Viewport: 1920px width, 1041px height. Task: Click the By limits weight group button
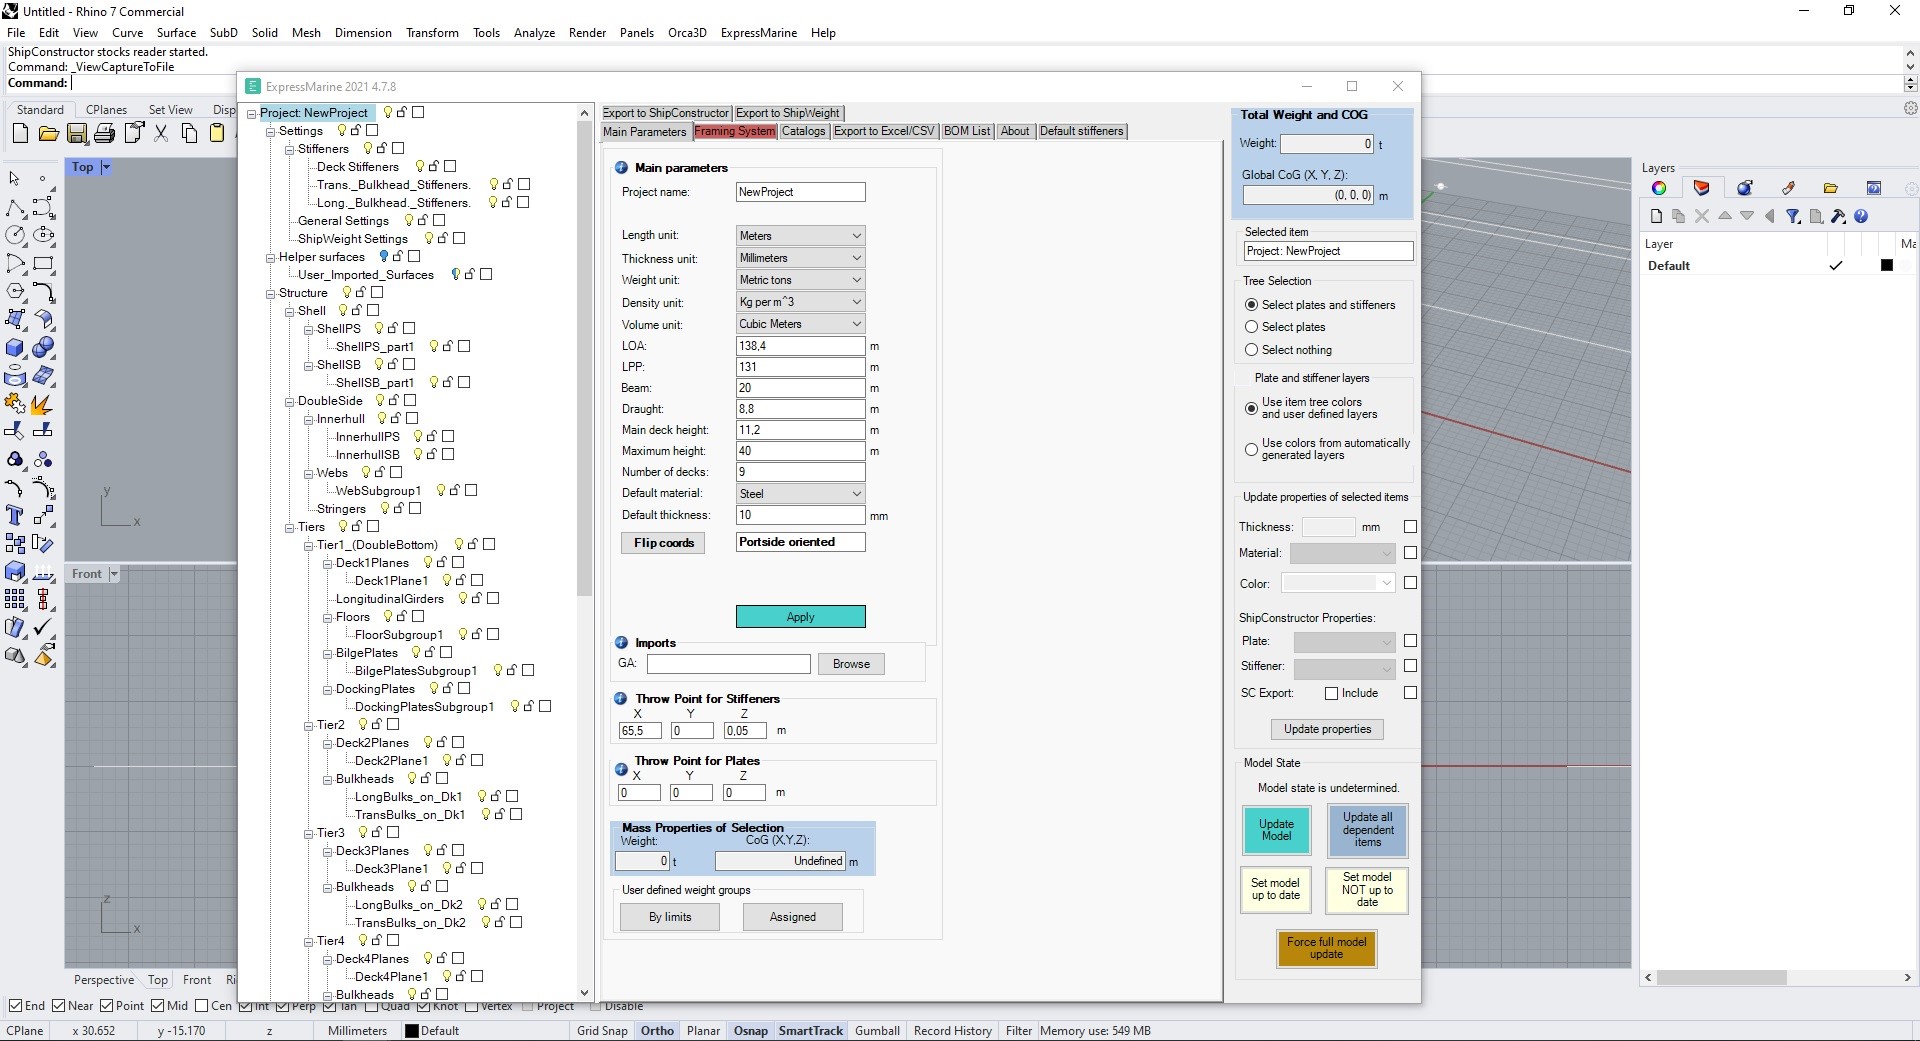point(670,917)
